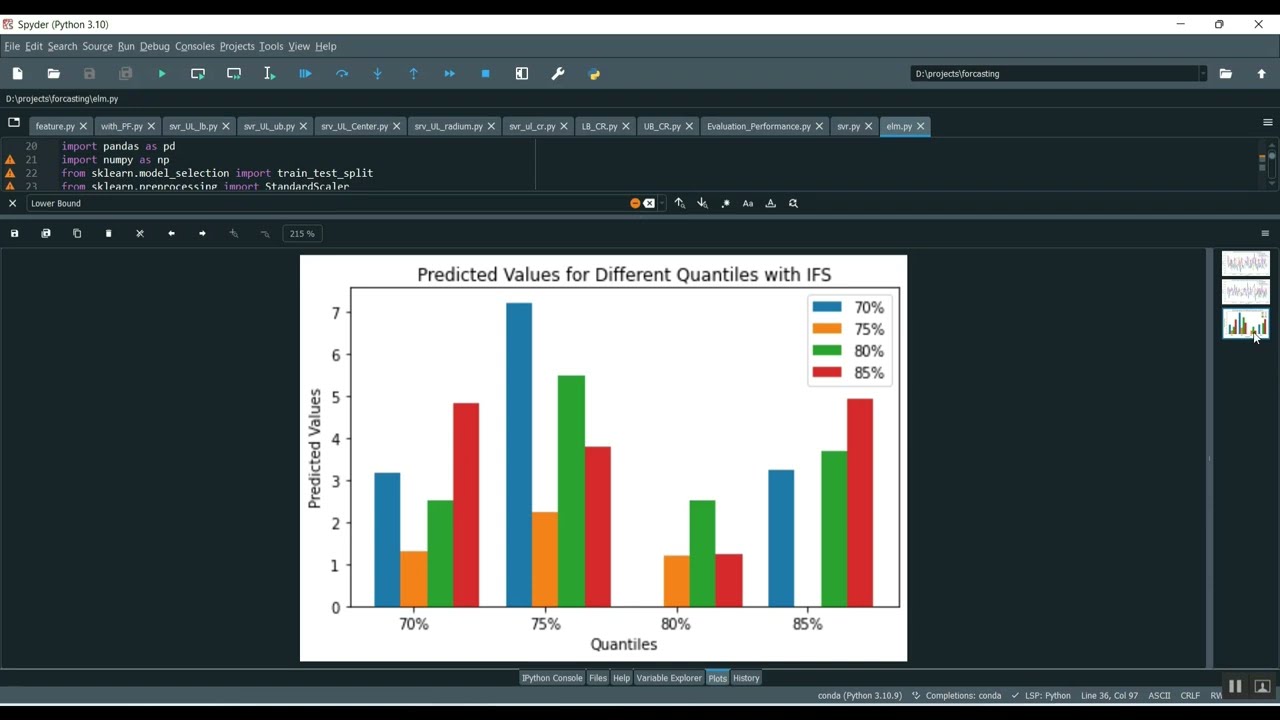Image resolution: width=1280 pixels, height=720 pixels.
Task: Select the first plot thumbnail
Action: point(1246,264)
